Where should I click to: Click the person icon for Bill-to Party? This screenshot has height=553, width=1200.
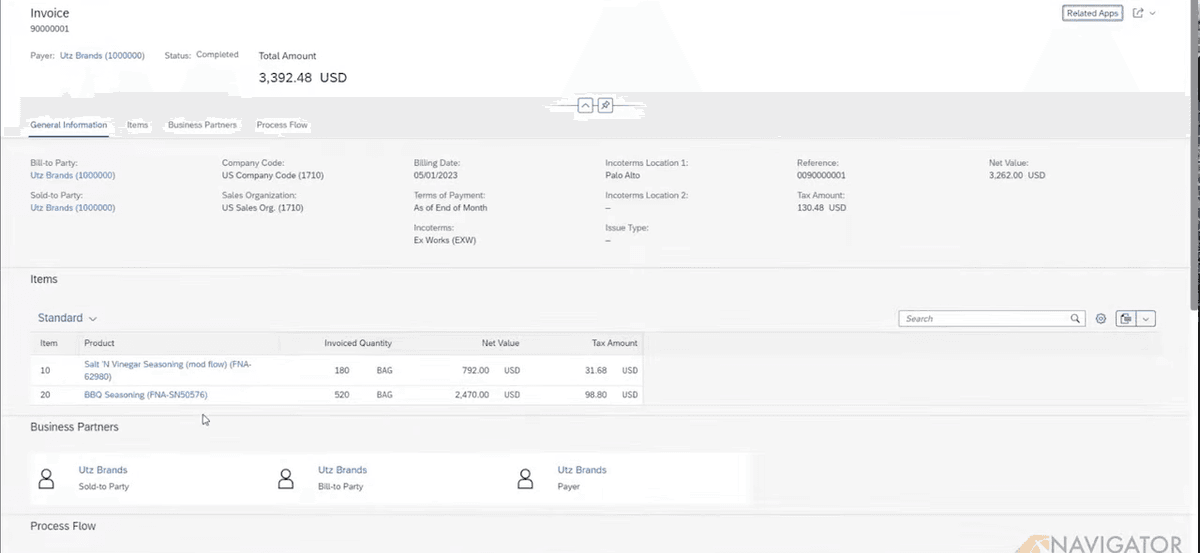tap(285, 478)
